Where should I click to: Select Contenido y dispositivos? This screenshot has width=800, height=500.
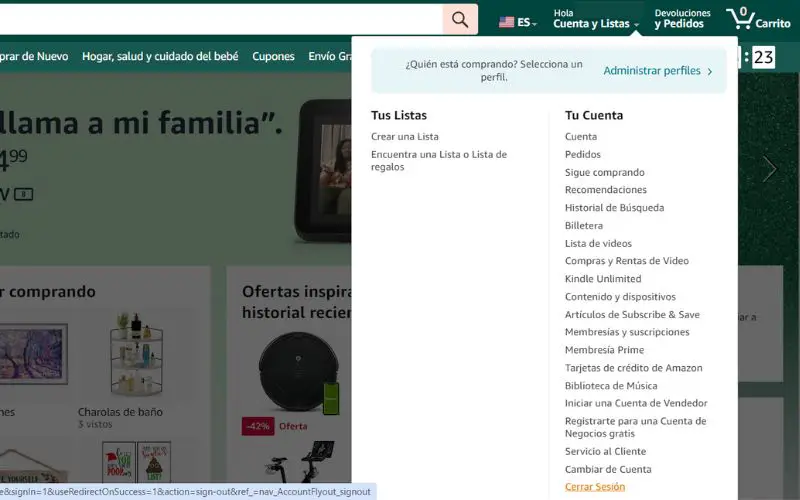click(x=620, y=296)
